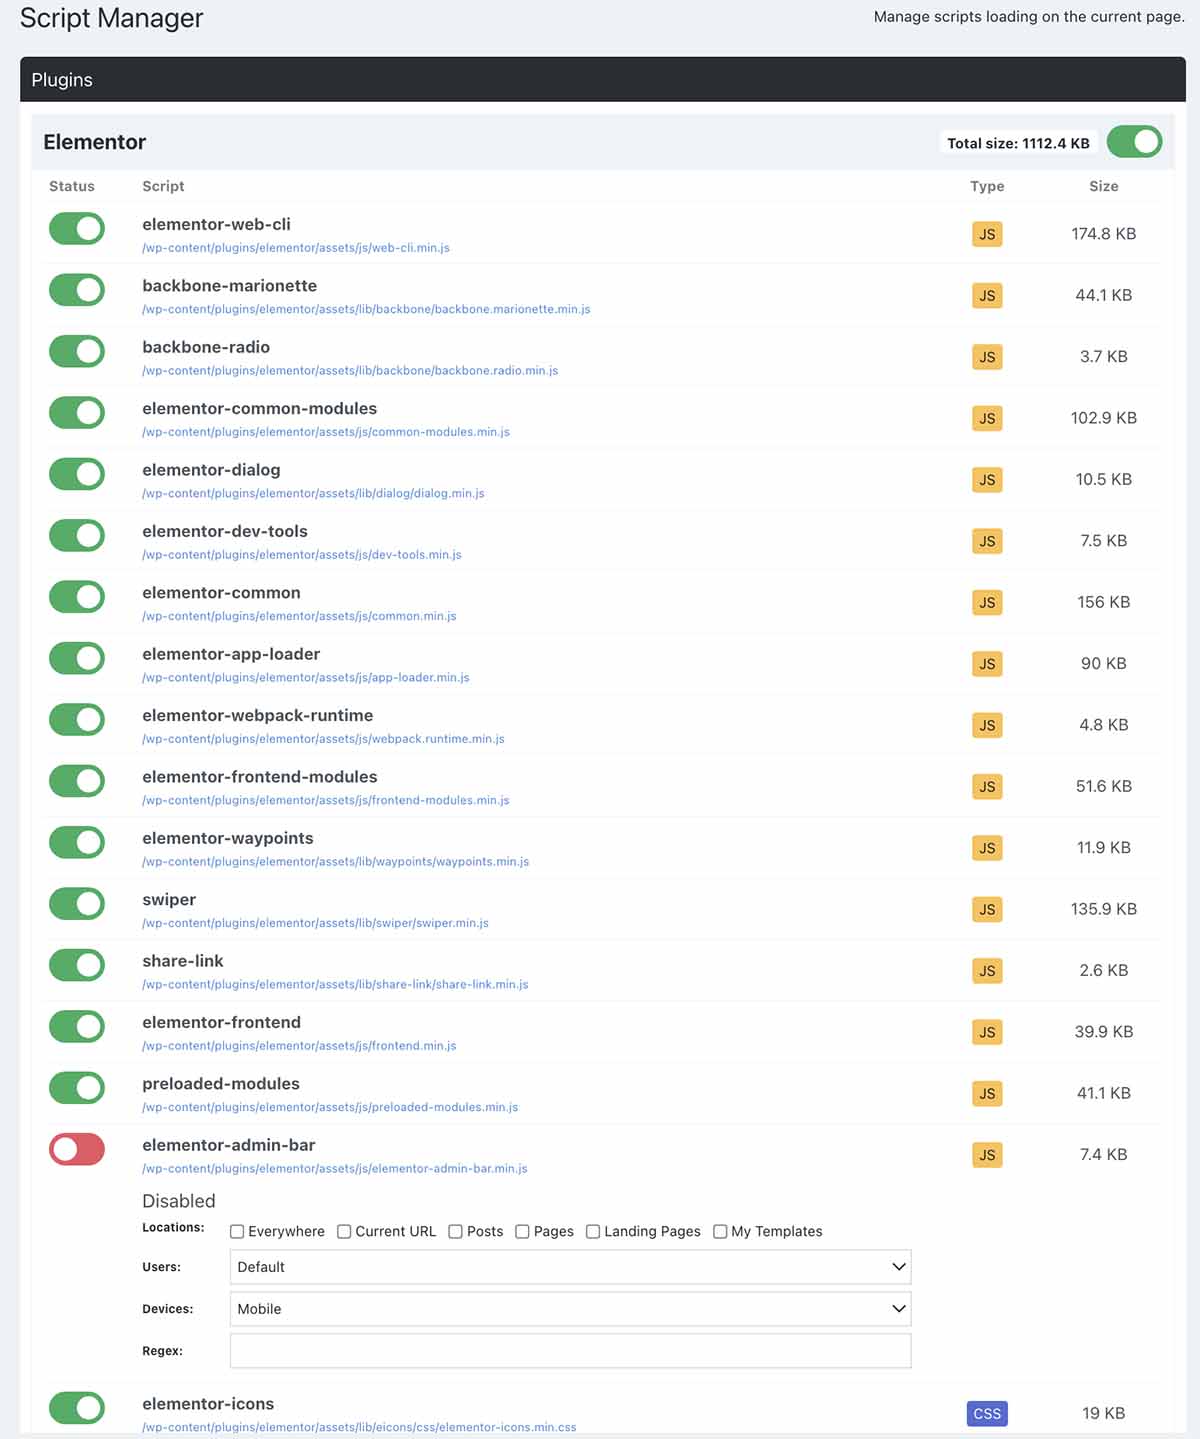This screenshot has height=1439, width=1200.
Task: Open backbone.marionette.min.js path link
Action: point(366,309)
